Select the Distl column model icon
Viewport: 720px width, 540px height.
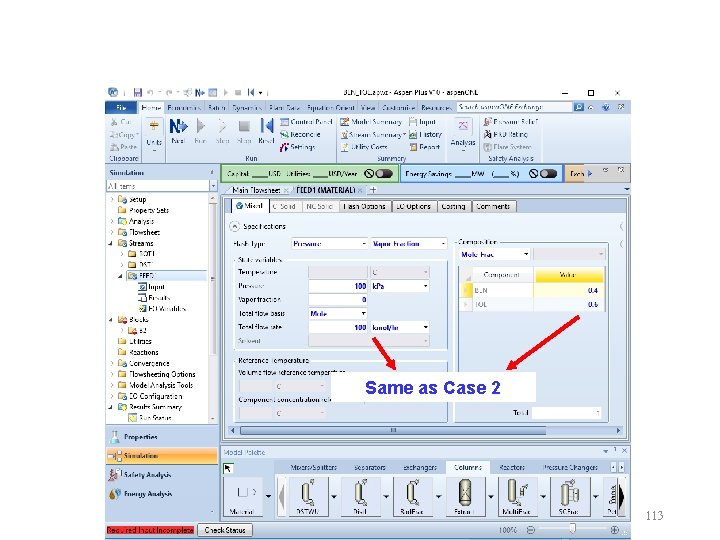pyautogui.click(x=360, y=497)
